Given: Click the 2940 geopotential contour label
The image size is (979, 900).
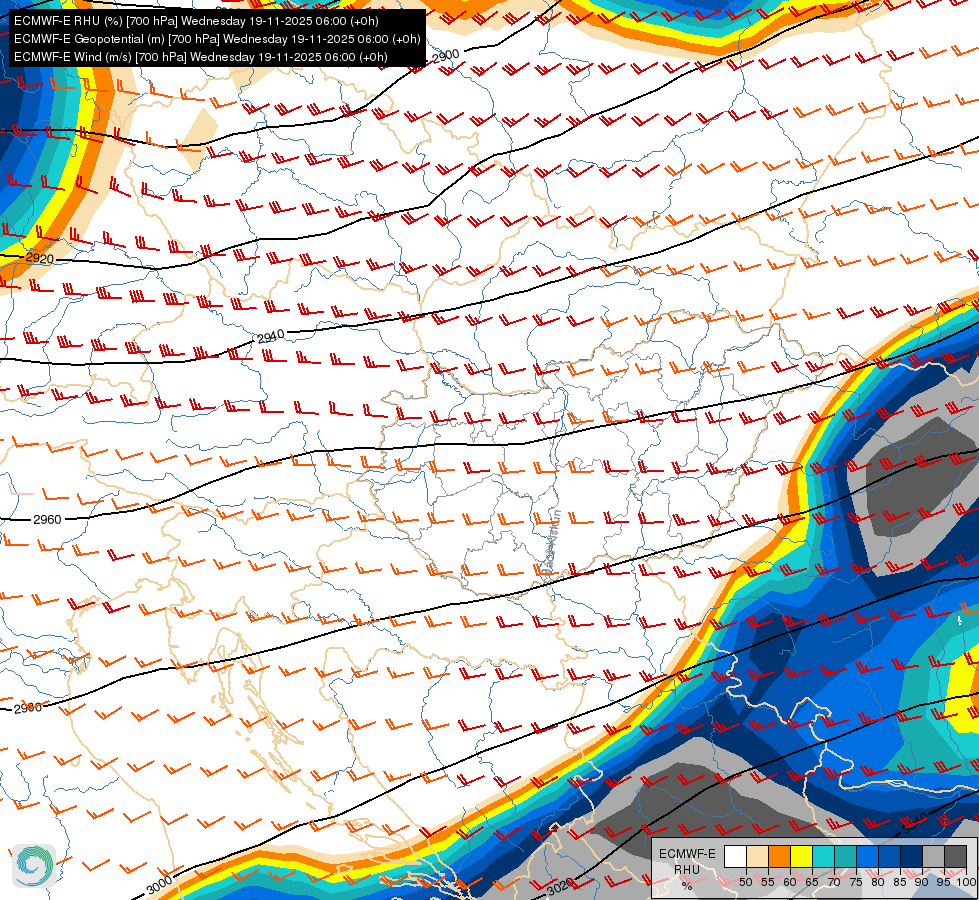Looking at the screenshot, I should coord(270,337).
